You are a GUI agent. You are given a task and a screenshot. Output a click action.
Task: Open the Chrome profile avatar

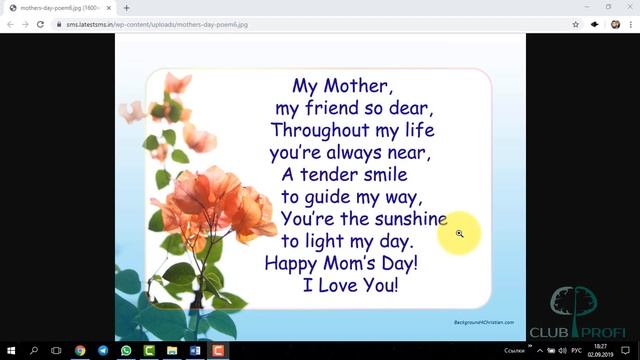[616, 24]
